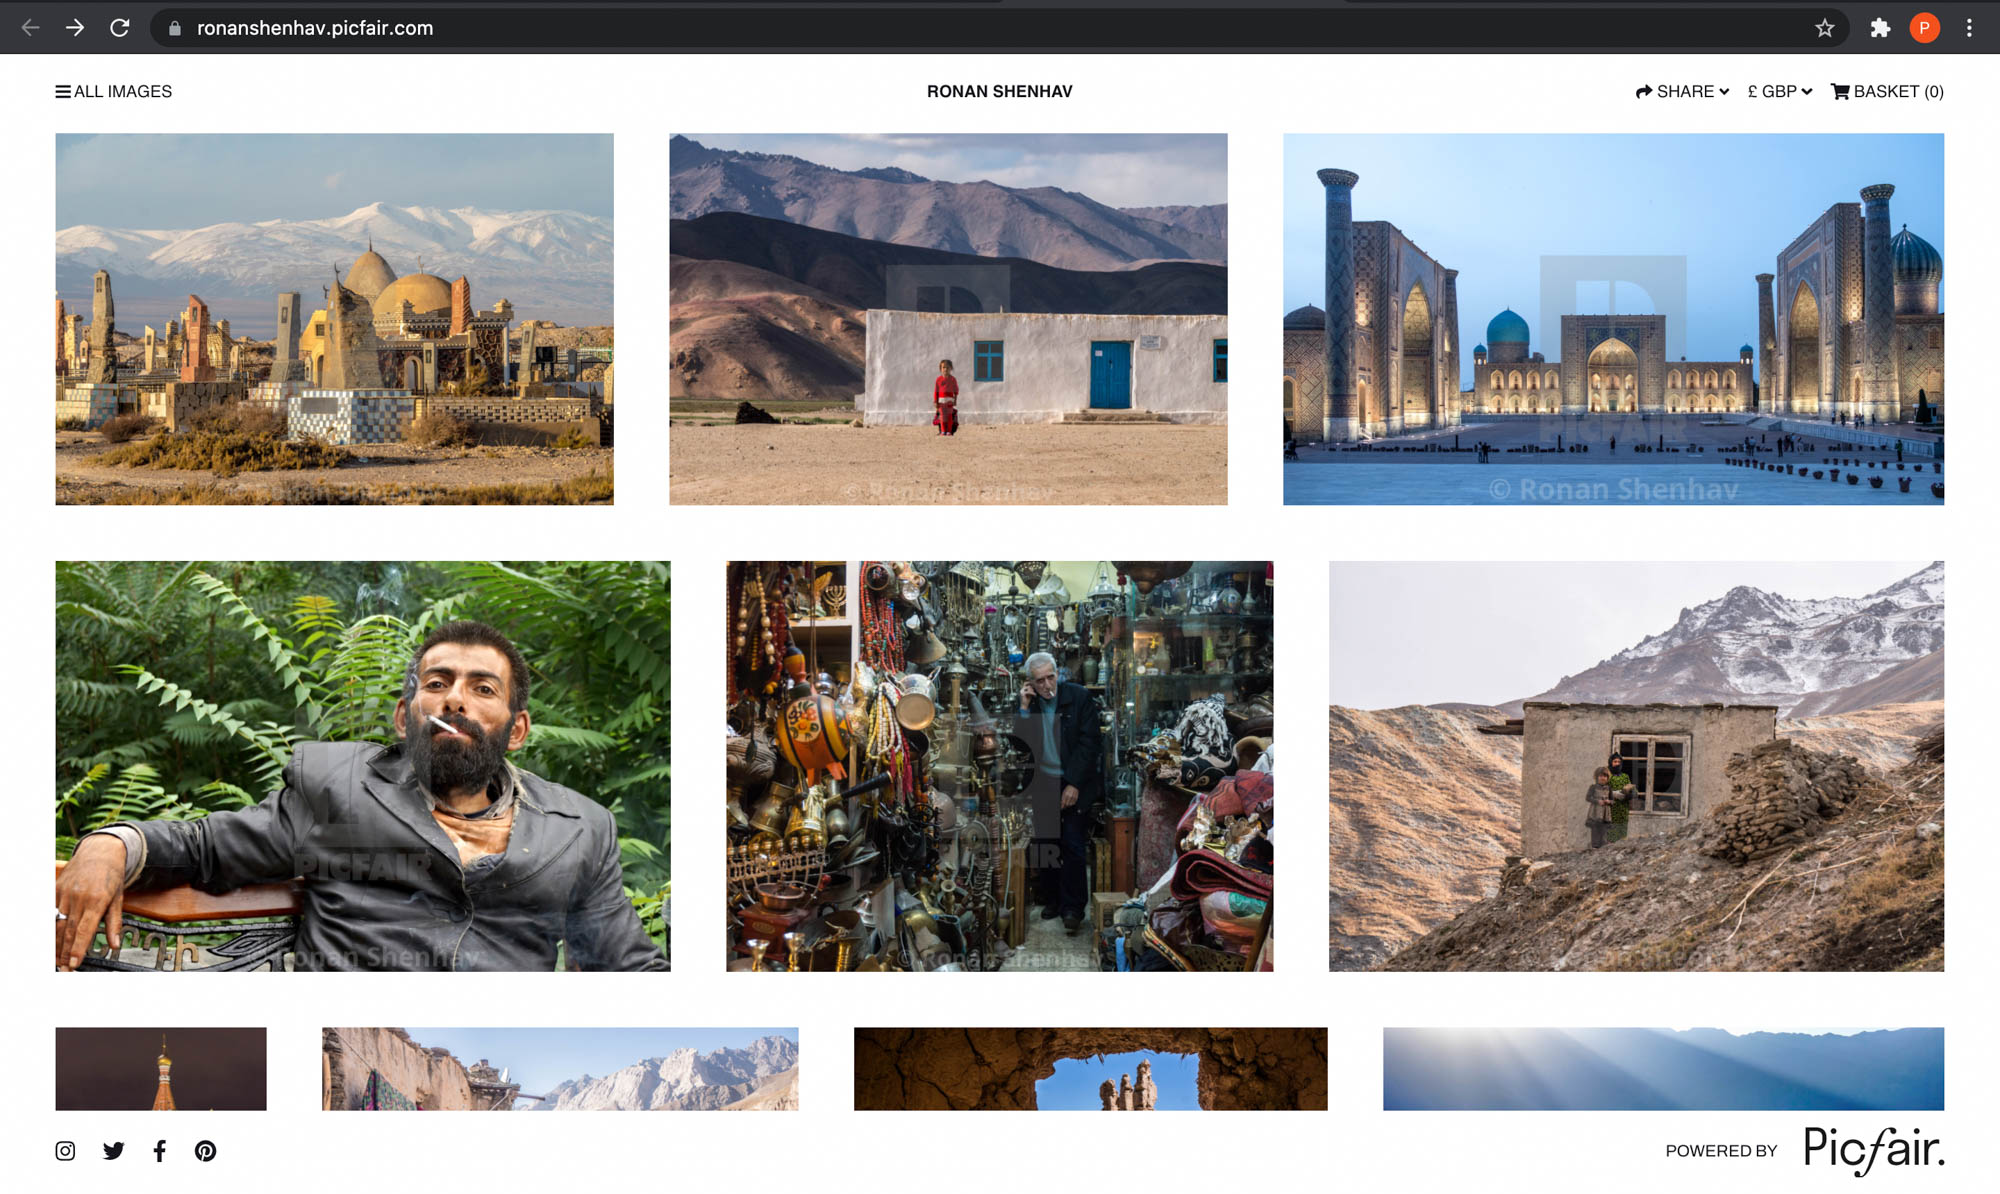Click the shopping basket cart icon
Image resolution: width=2000 pixels, height=1194 pixels.
coord(1840,91)
